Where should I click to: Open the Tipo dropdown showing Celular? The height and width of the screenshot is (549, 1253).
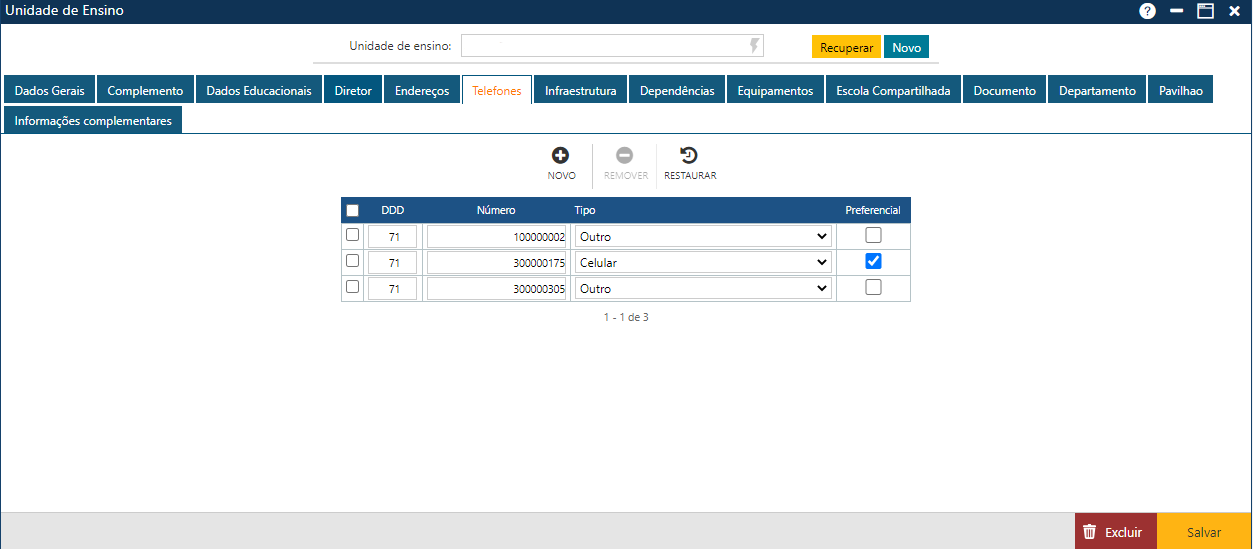pyautogui.click(x=703, y=262)
